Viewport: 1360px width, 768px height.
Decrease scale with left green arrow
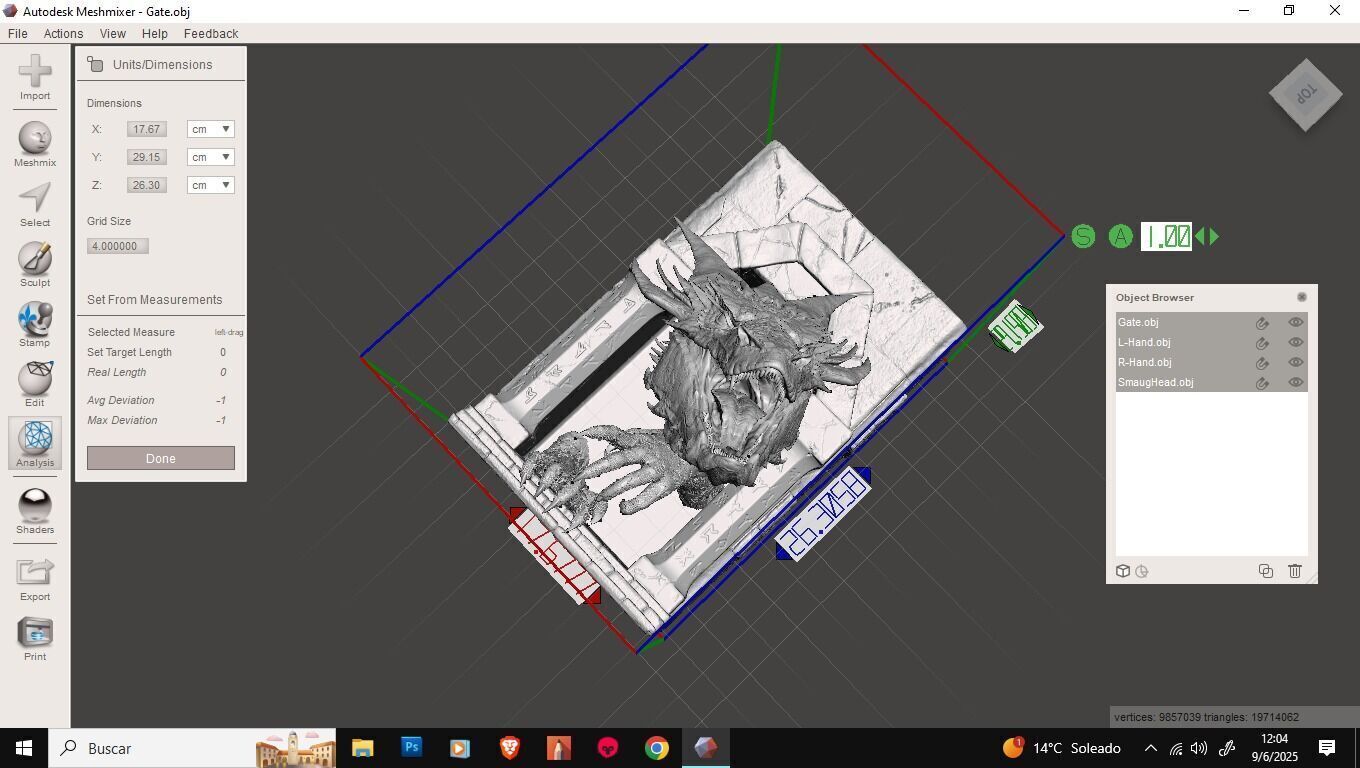pos(1200,237)
